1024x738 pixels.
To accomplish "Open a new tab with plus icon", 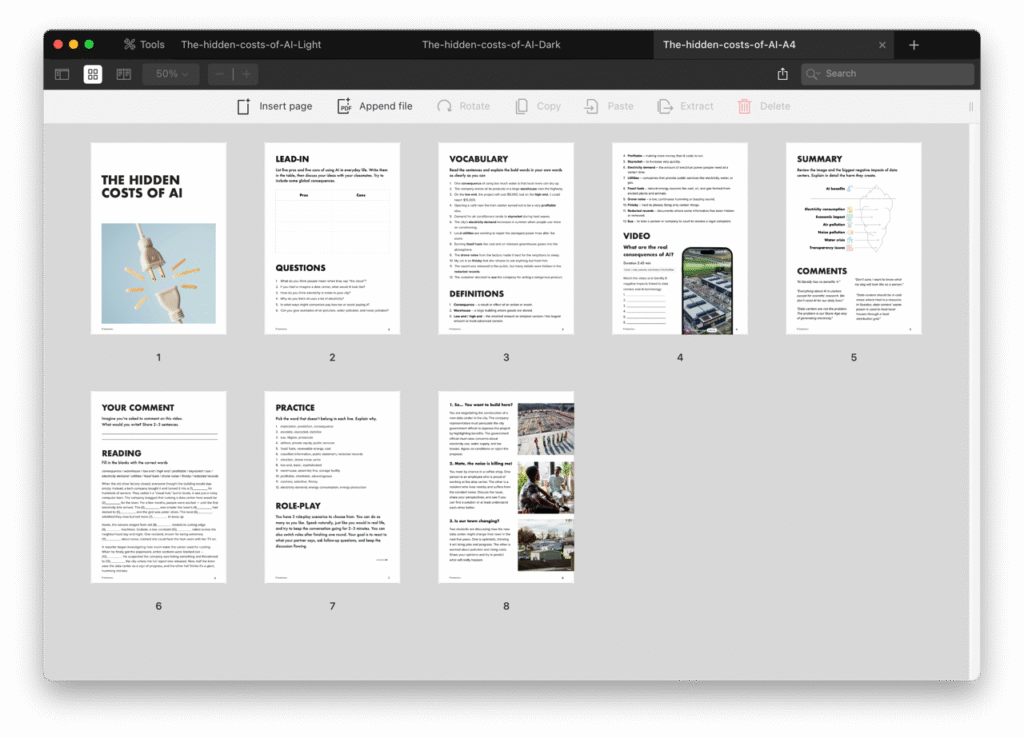I will (x=914, y=45).
